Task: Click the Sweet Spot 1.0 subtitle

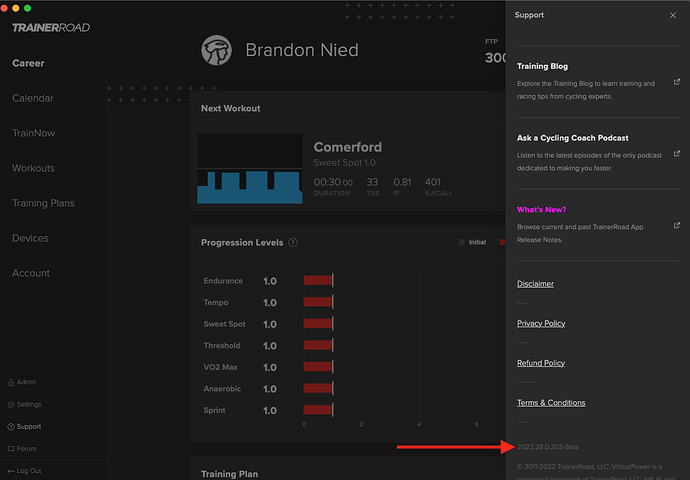Action: coord(344,163)
